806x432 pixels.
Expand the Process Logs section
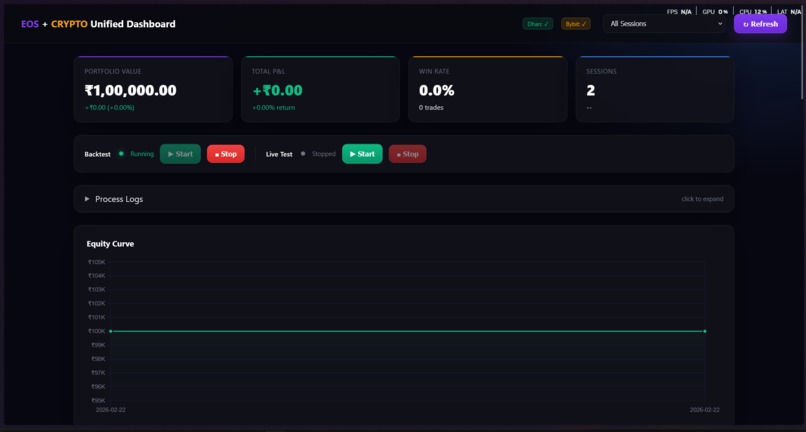pyautogui.click(x=404, y=199)
